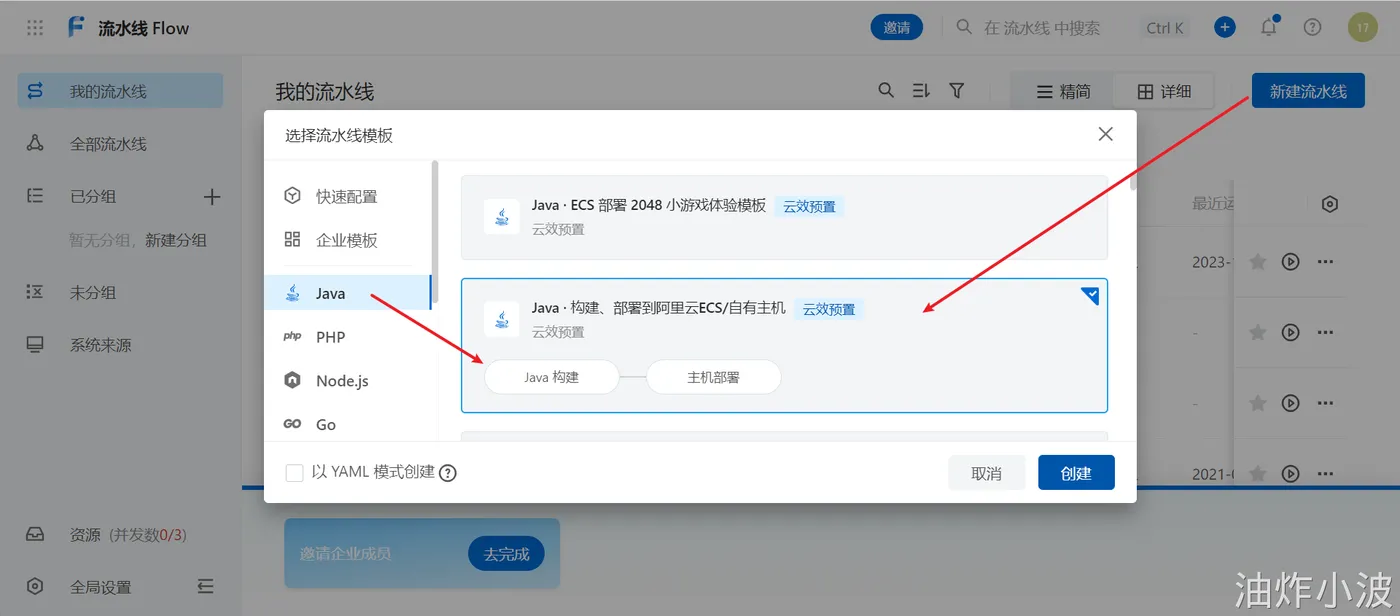Open the filter funnel icon
The height and width of the screenshot is (616, 1400).
[x=957, y=90]
